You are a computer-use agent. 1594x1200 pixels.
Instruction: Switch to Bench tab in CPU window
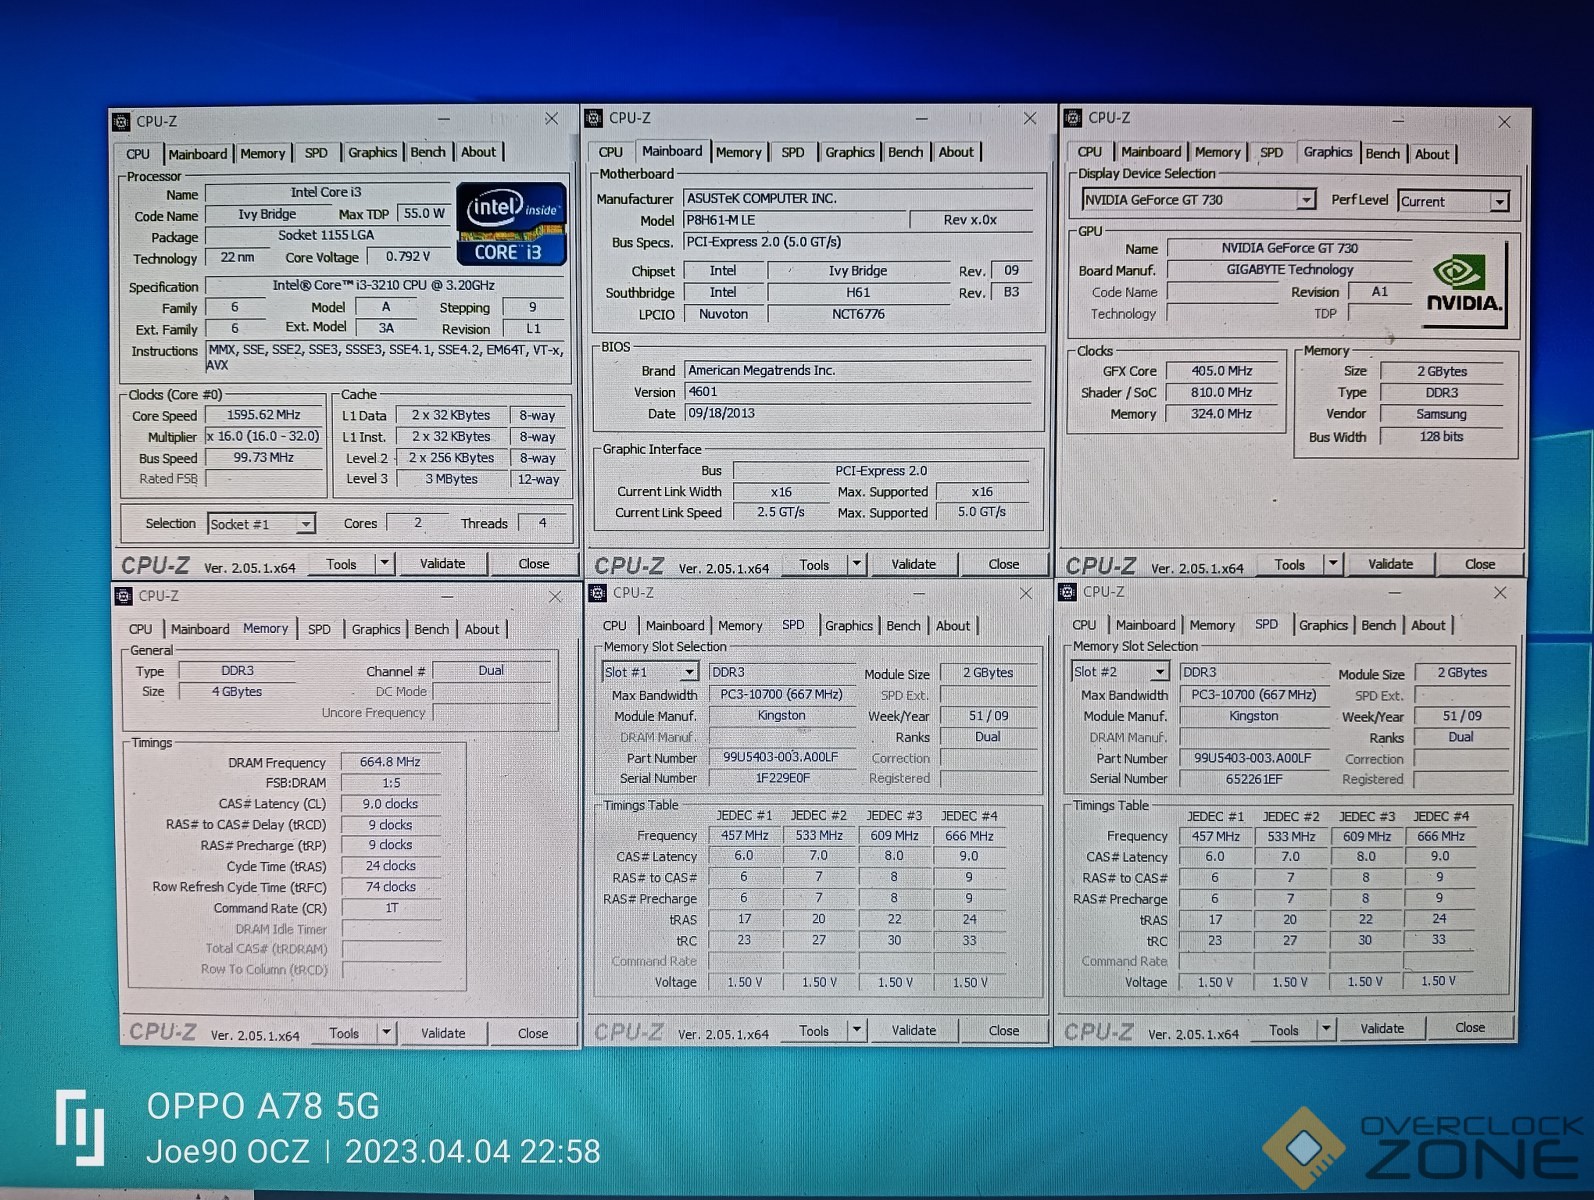click(428, 152)
